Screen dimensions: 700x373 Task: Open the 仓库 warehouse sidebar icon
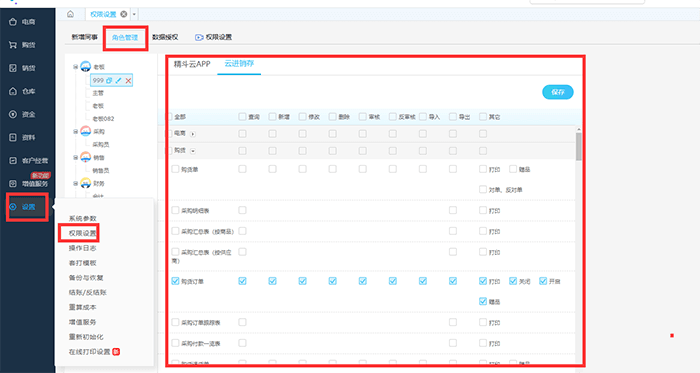pyautogui.click(x=12, y=91)
